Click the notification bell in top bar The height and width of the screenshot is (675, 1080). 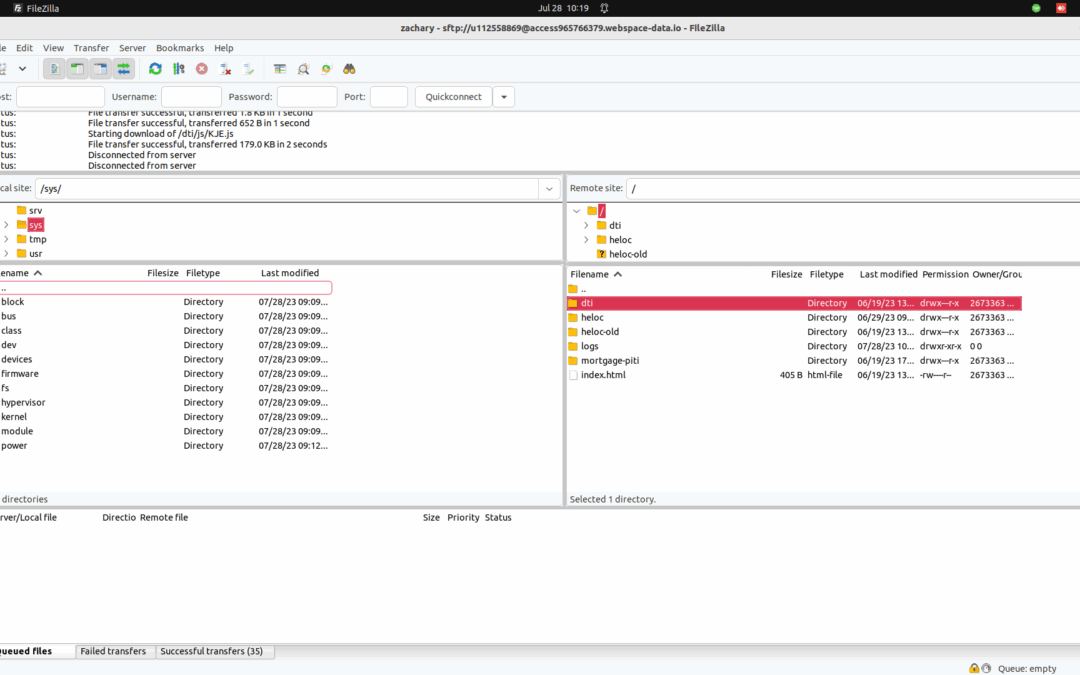[x=604, y=8]
